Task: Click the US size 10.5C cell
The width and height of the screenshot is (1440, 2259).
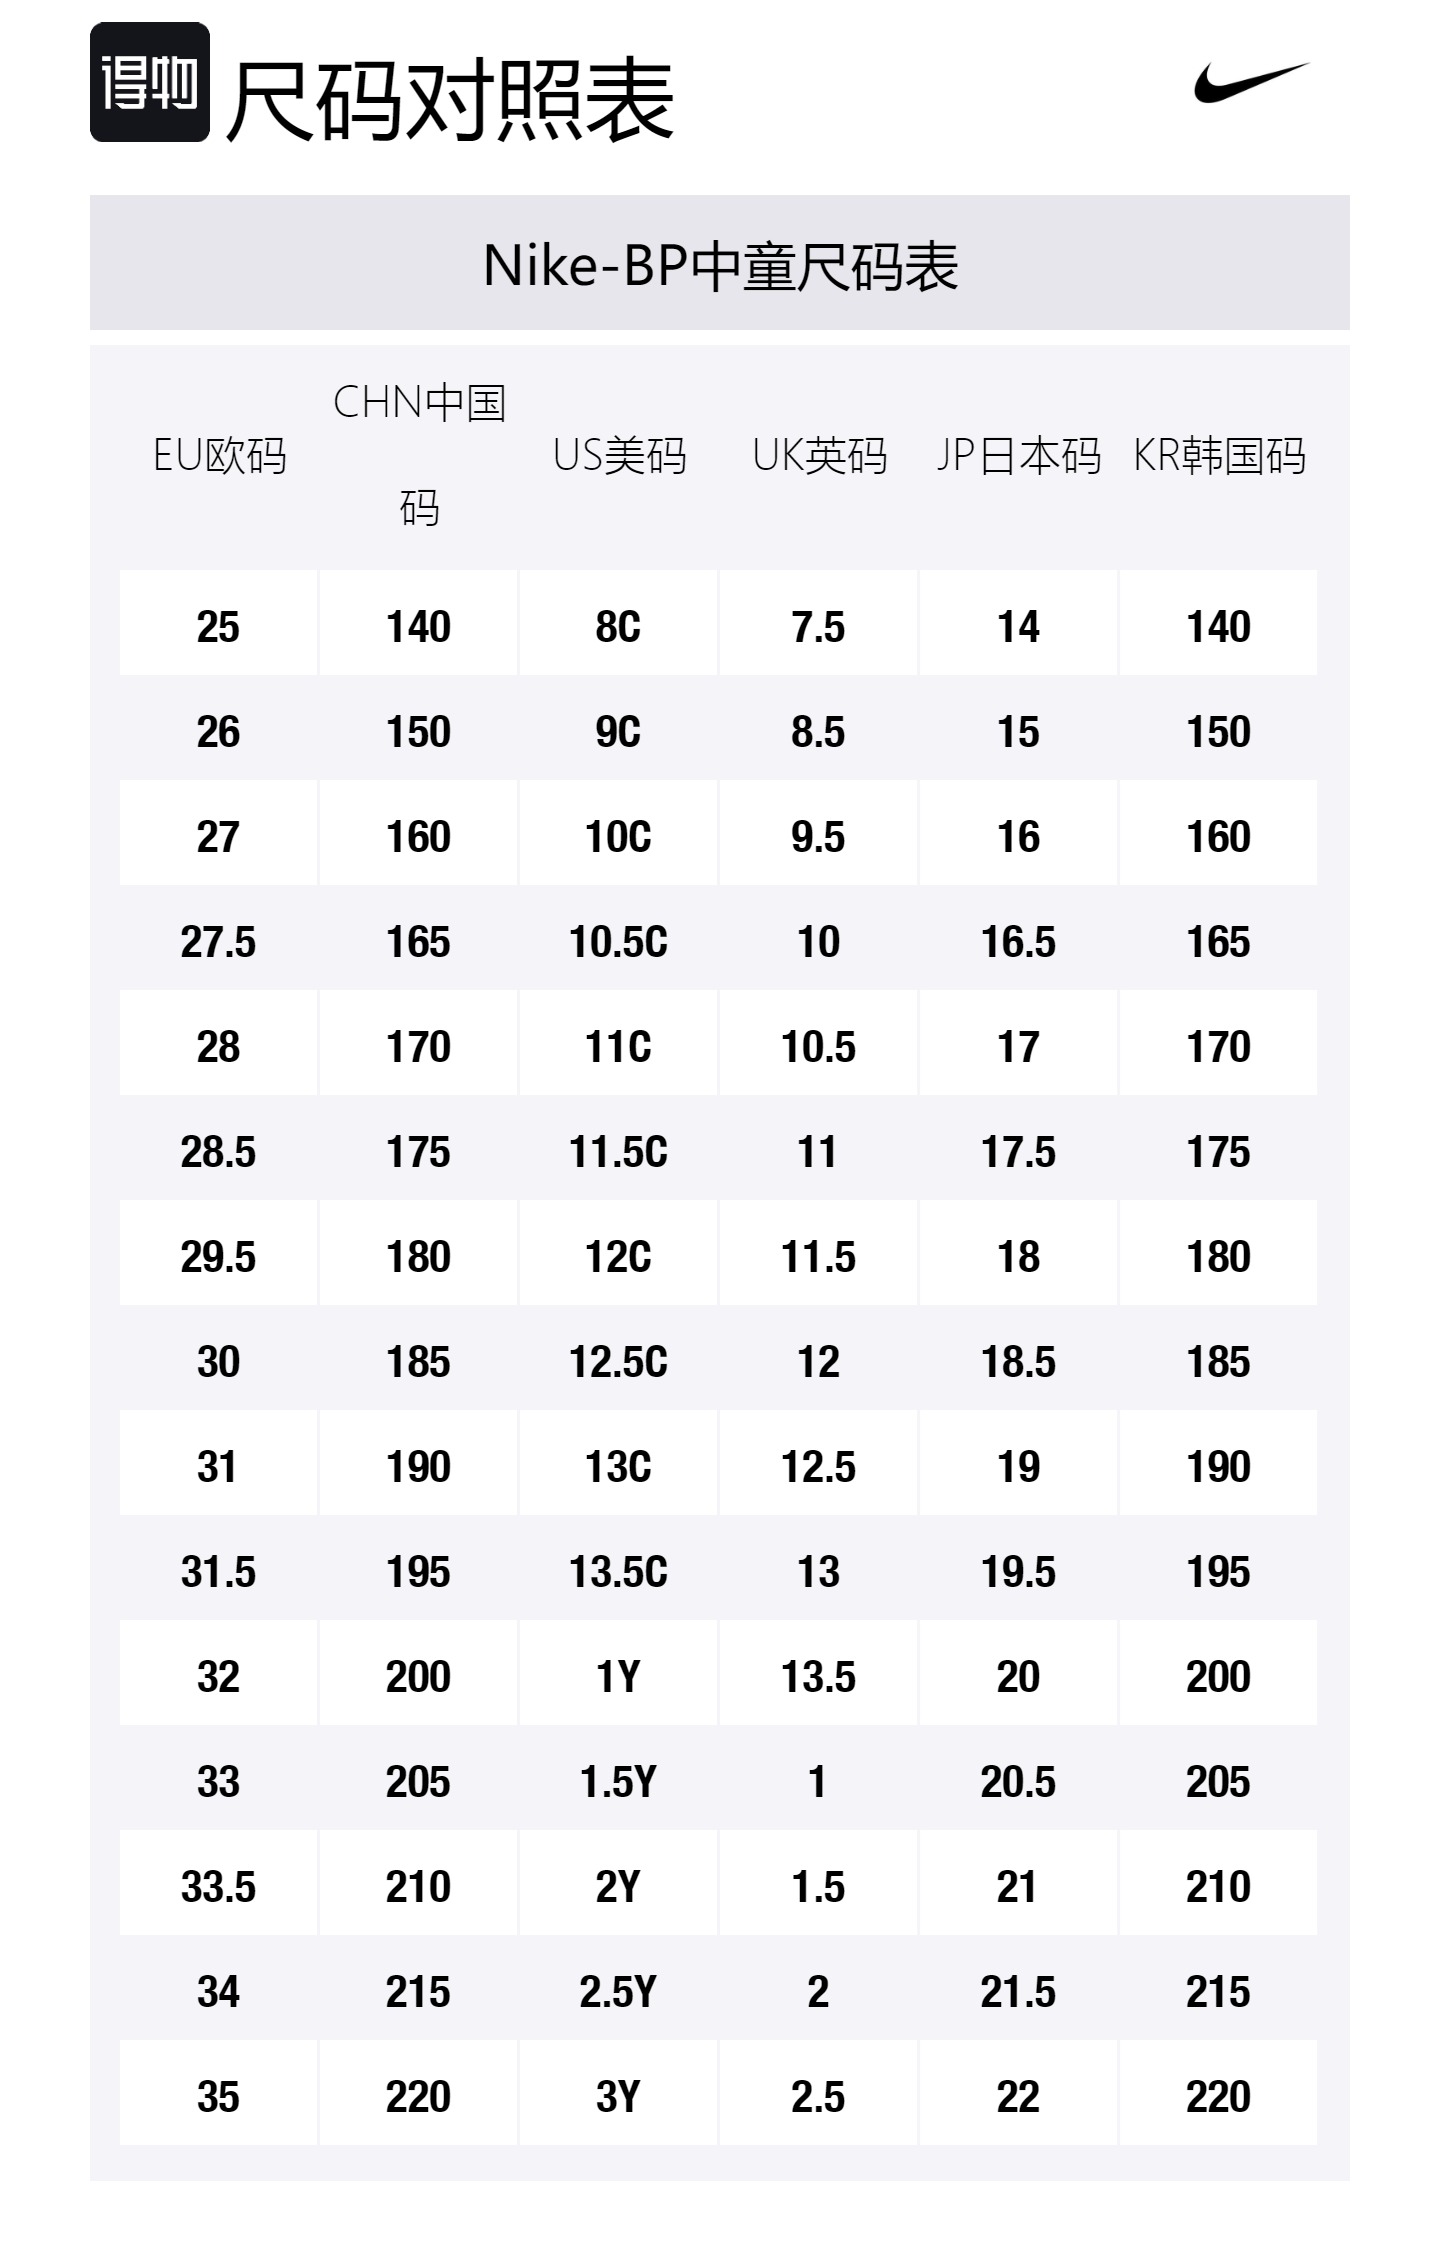Action: (618, 942)
